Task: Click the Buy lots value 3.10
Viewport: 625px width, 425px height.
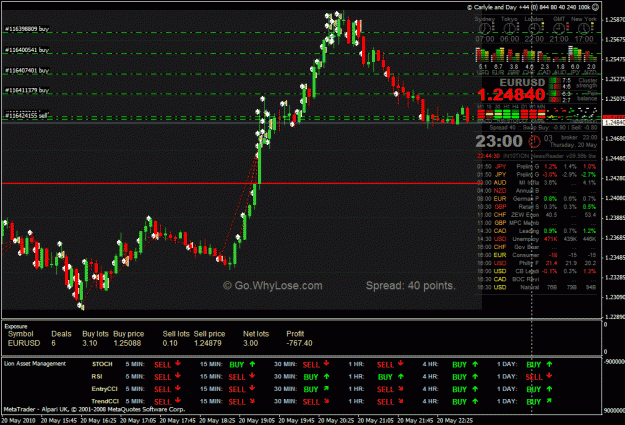Action: 90,343
